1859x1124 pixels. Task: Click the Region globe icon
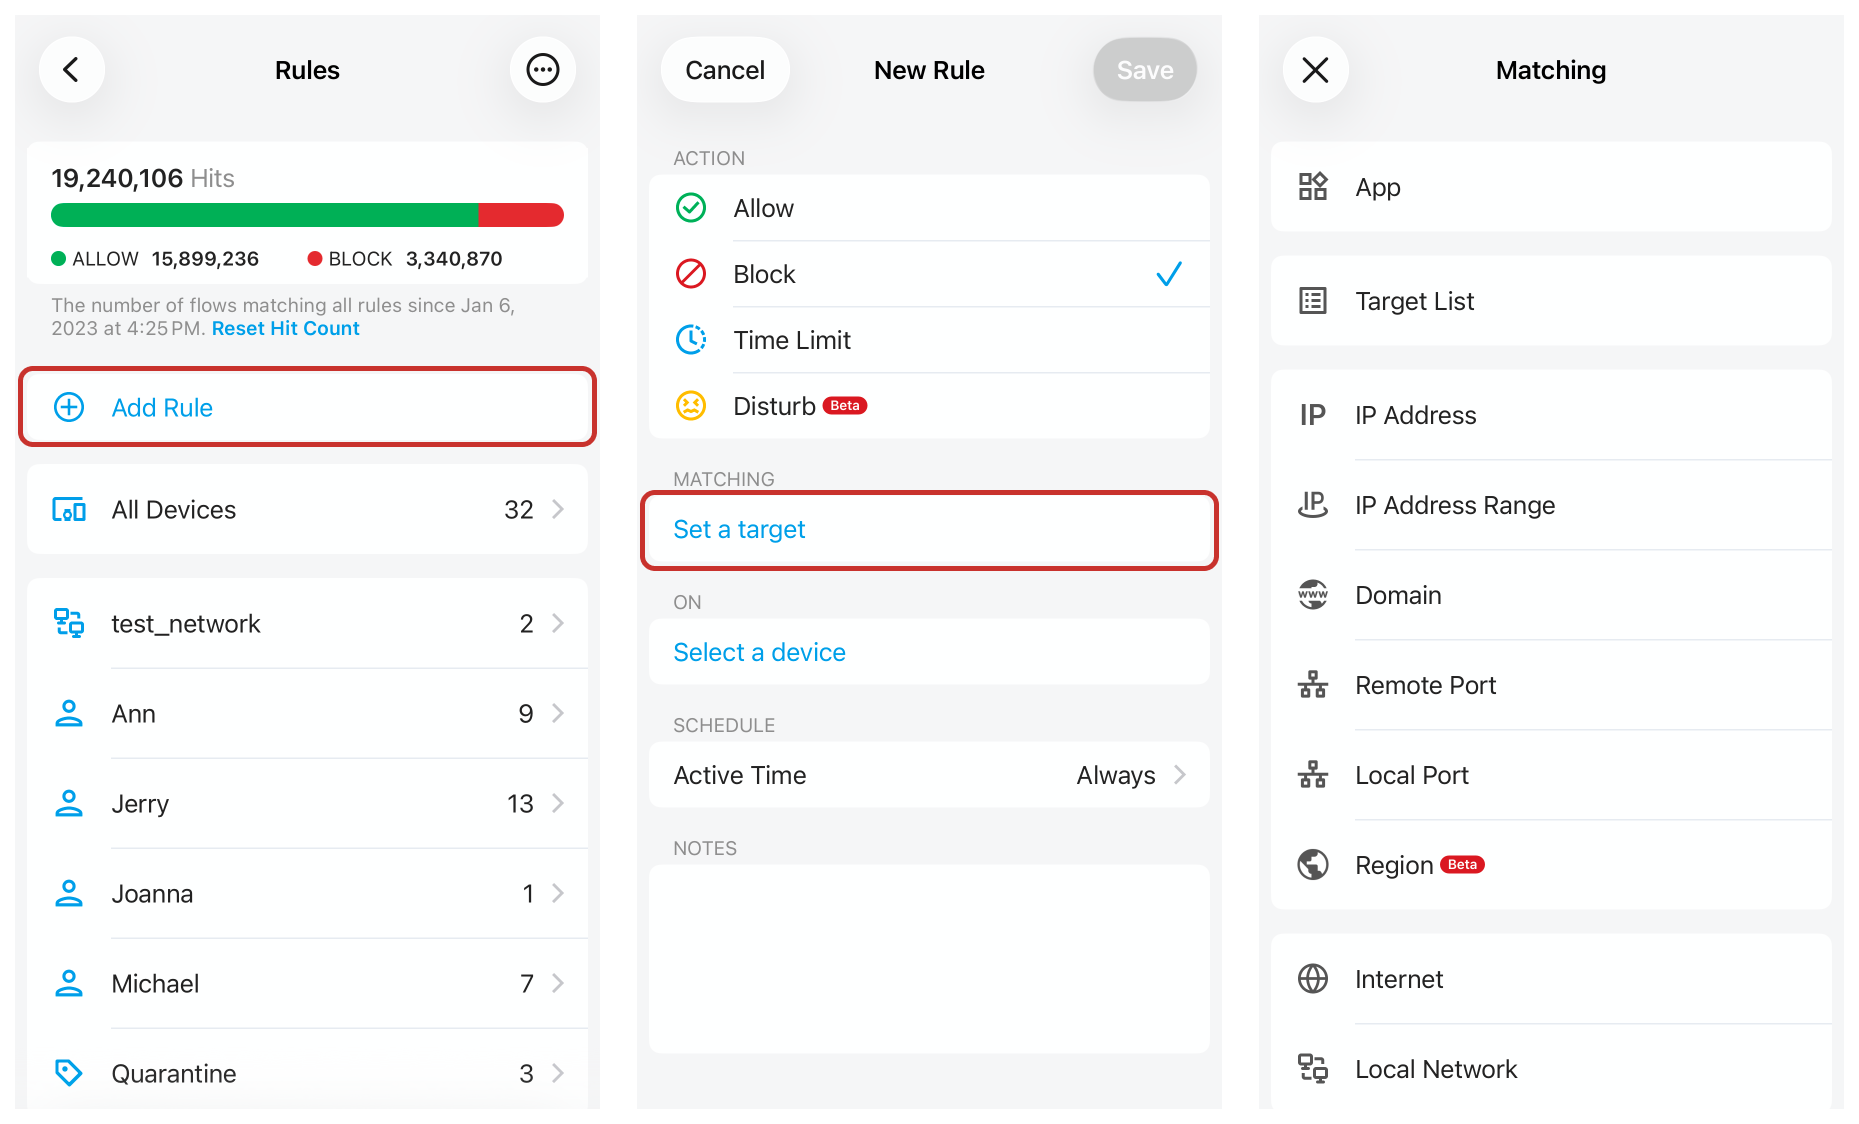click(1312, 865)
